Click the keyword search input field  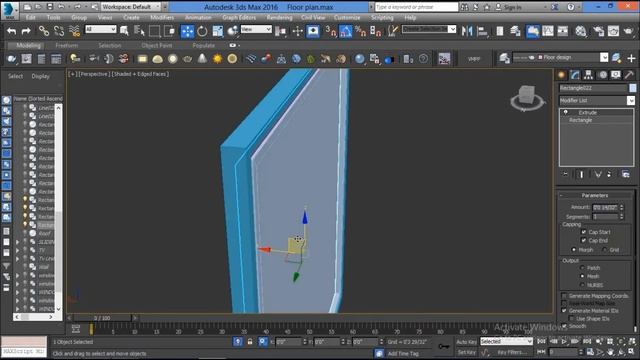tap(416, 7)
